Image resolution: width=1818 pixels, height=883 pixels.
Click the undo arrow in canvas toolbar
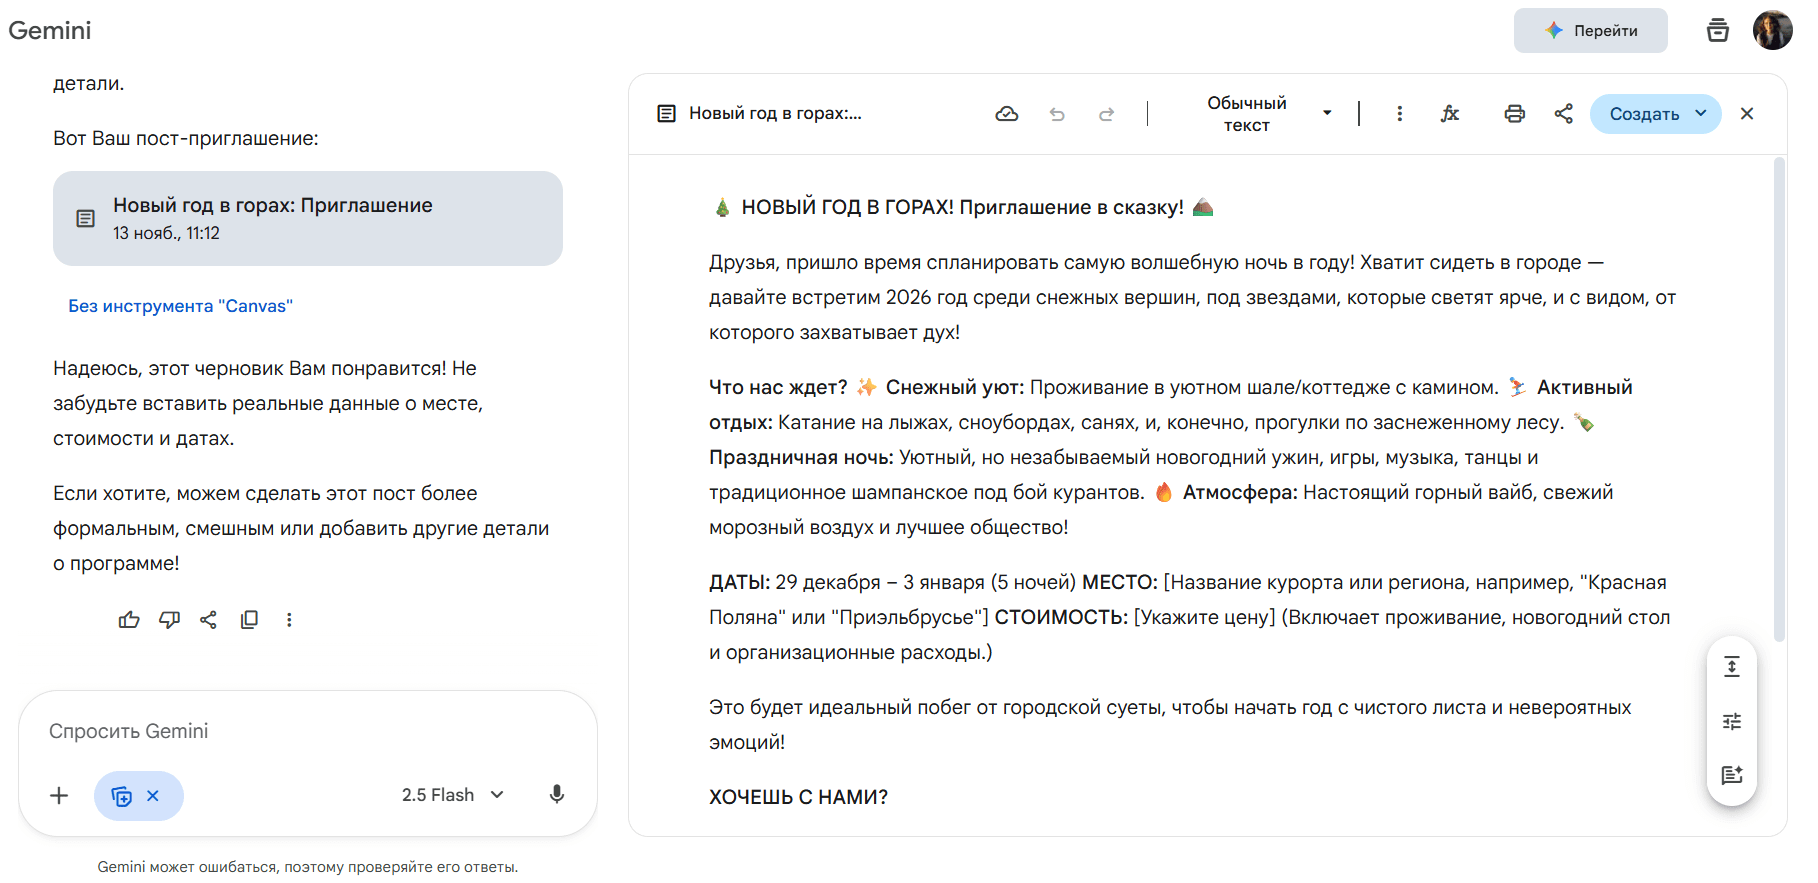(1057, 114)
